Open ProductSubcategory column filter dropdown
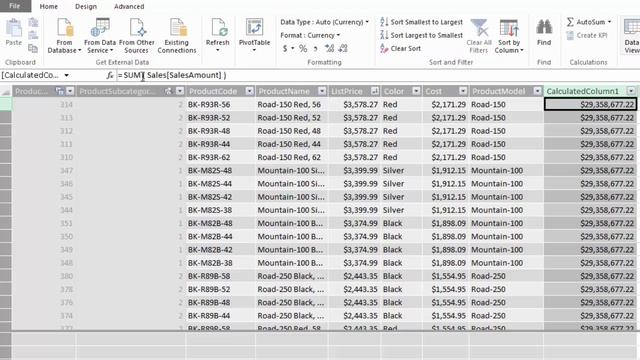 (180, 91)
